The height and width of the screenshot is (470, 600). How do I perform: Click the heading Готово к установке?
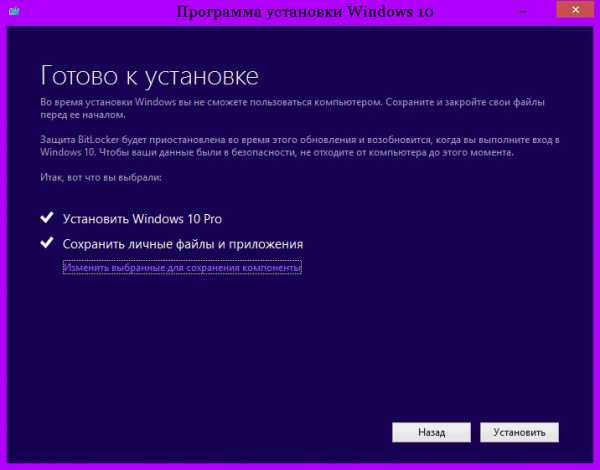pos(149,76)
